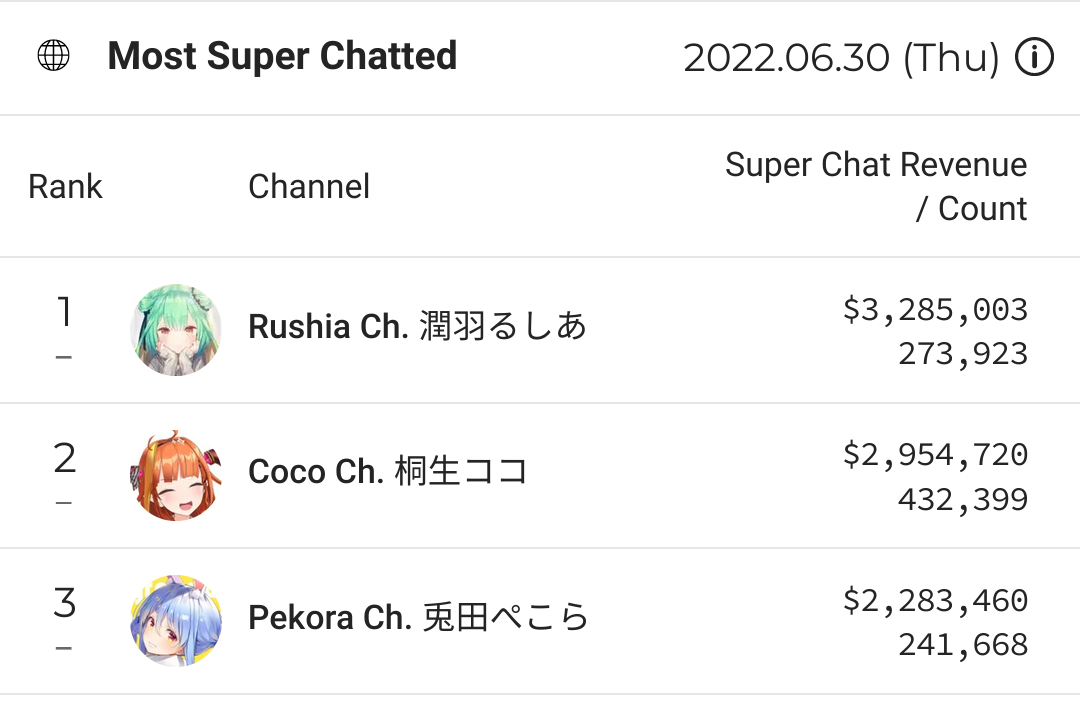Click the globe icon beside the title
The height and width of the screenshot is (709, 1080).
click(53, 57)
